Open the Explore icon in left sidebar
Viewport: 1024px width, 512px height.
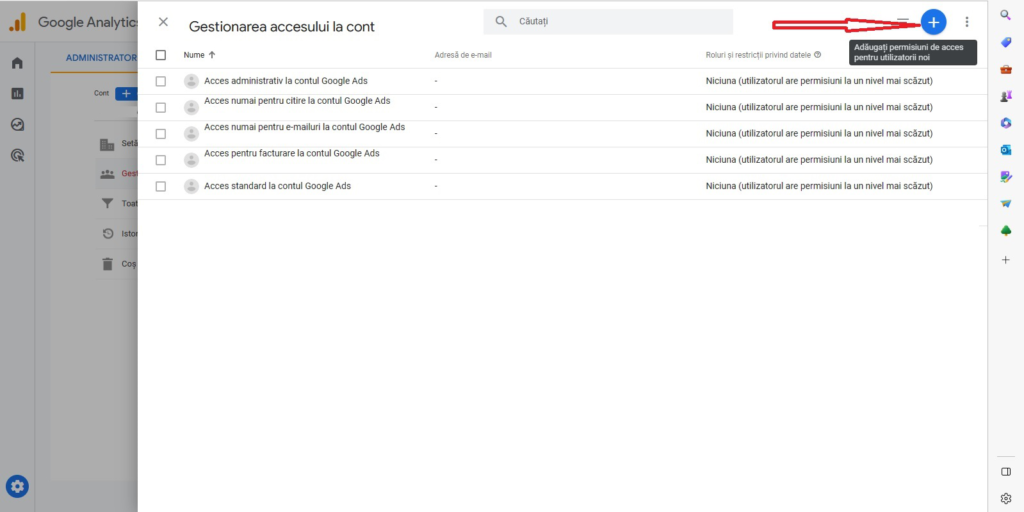tap(18, 124)
